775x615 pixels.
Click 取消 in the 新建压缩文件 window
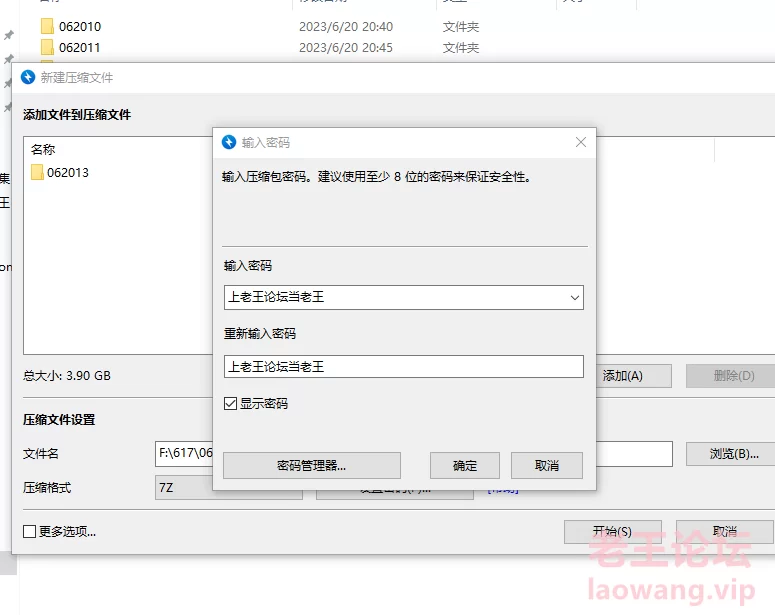point(725,531)
